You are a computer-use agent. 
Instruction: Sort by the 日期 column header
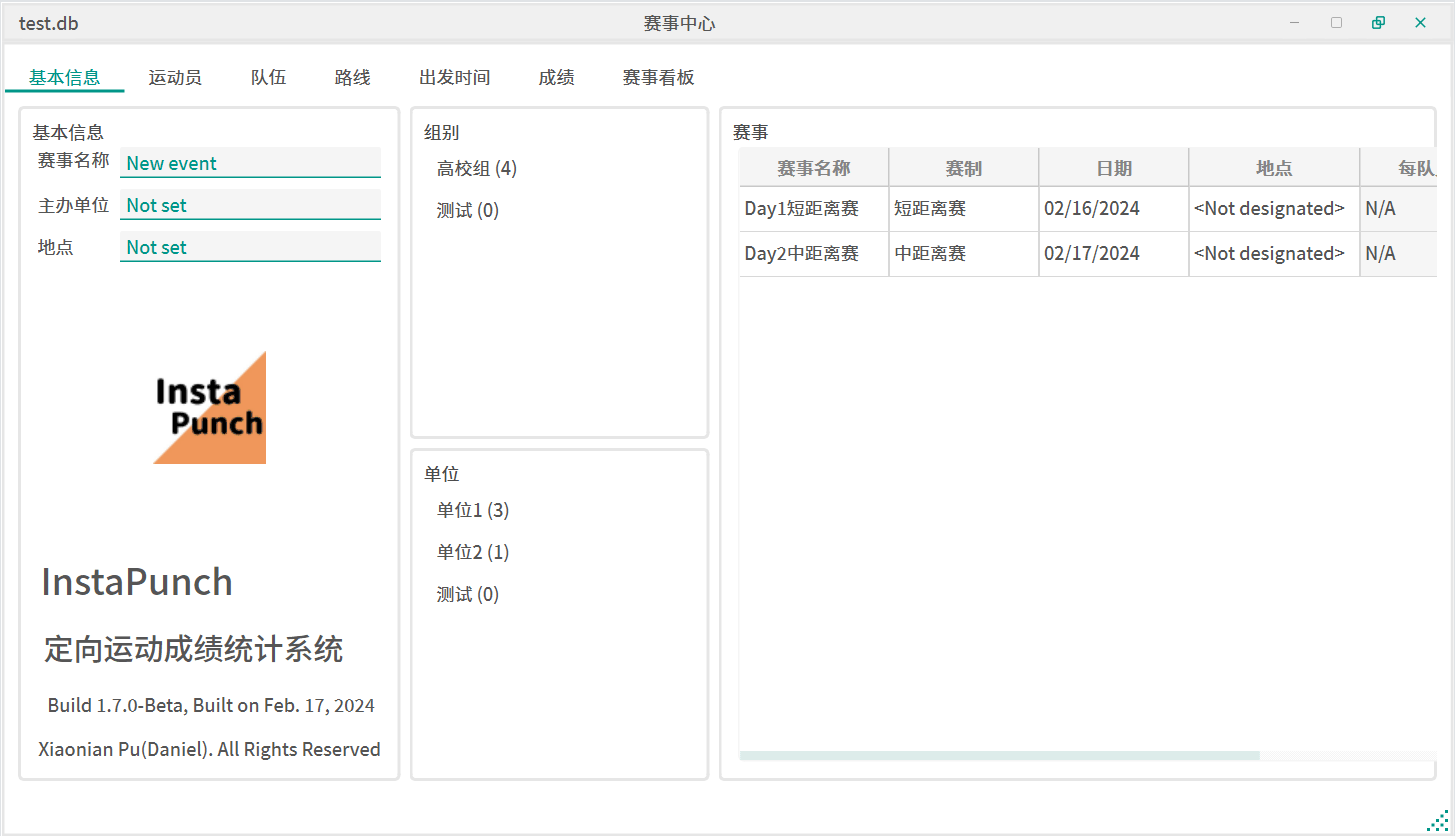(x=1113, y=168)
